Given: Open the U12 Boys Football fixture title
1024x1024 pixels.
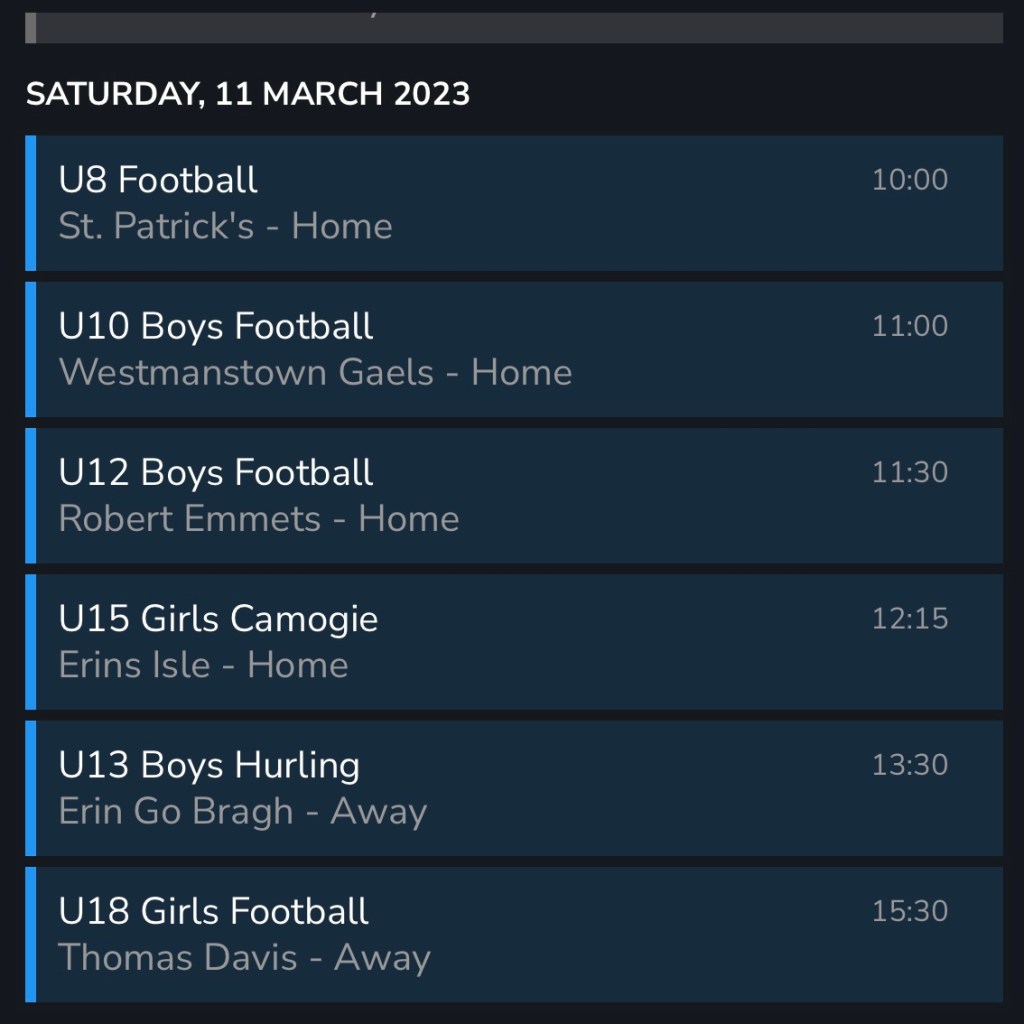Looking at the screenshot, I should pos(216,472).
